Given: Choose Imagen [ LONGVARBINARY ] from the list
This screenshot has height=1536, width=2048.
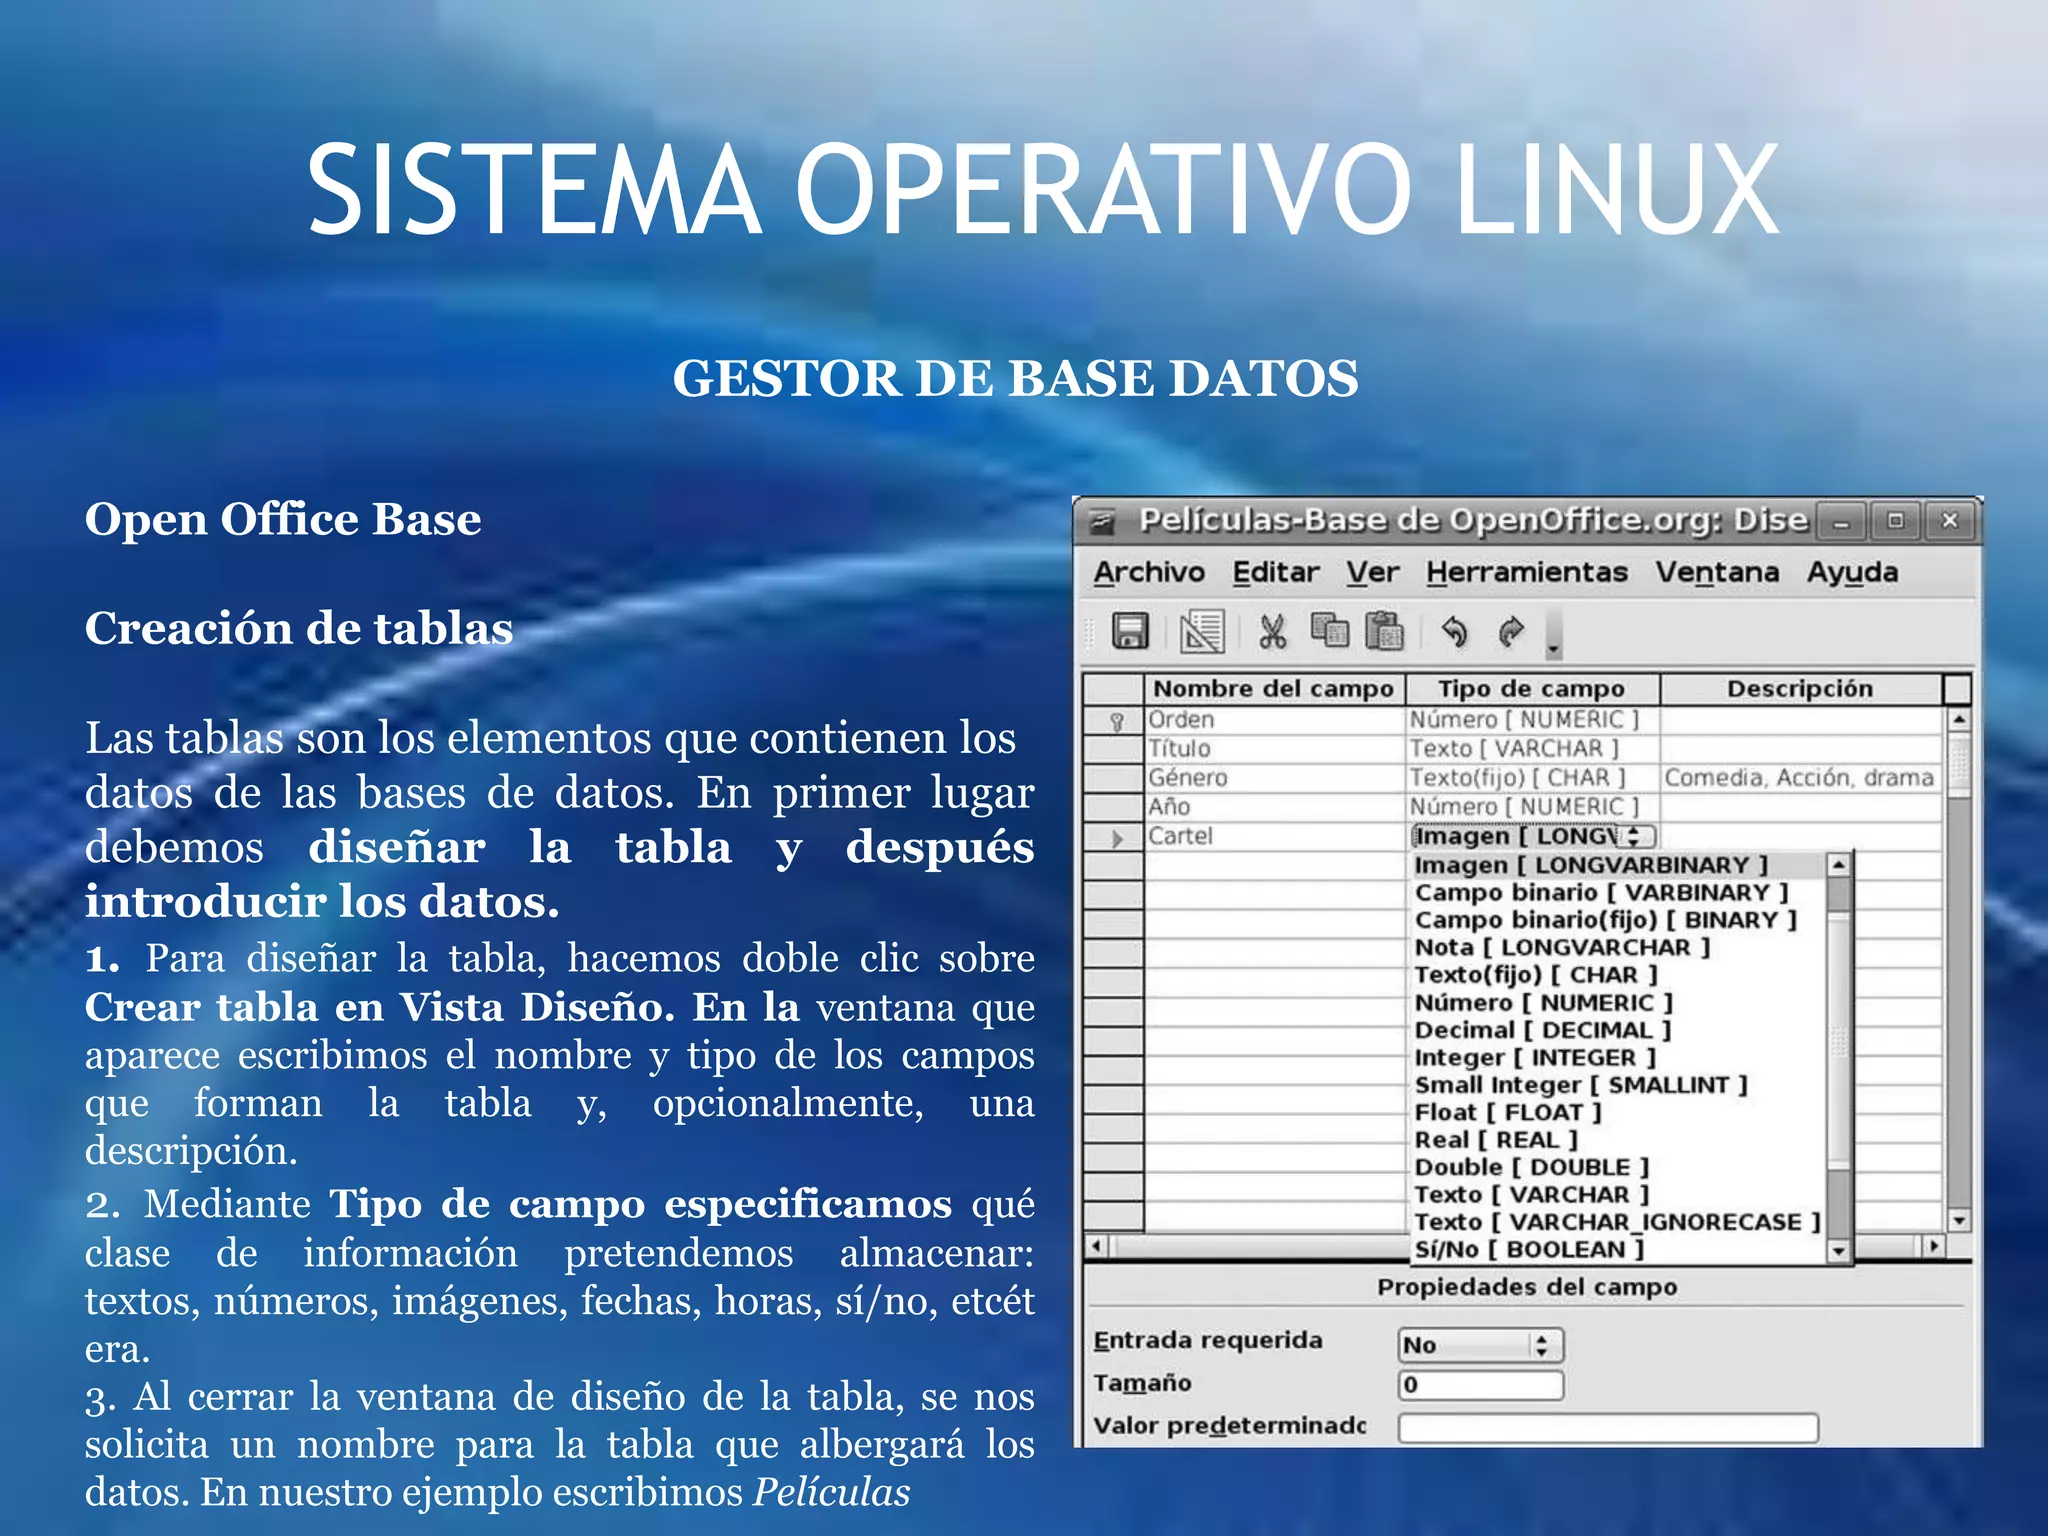Looking at the screenshot, I should (x=1618, y=865).
